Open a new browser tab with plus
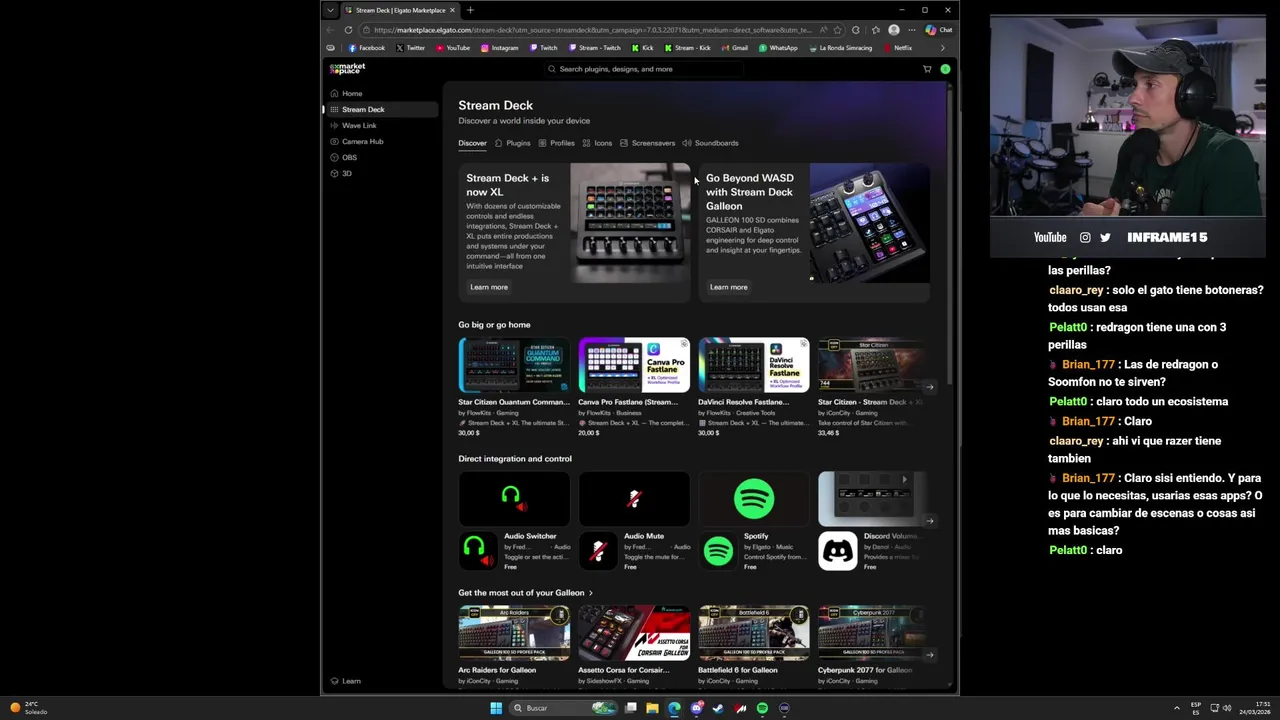Viewport: 1280px width, 720px height. [470, 10]
